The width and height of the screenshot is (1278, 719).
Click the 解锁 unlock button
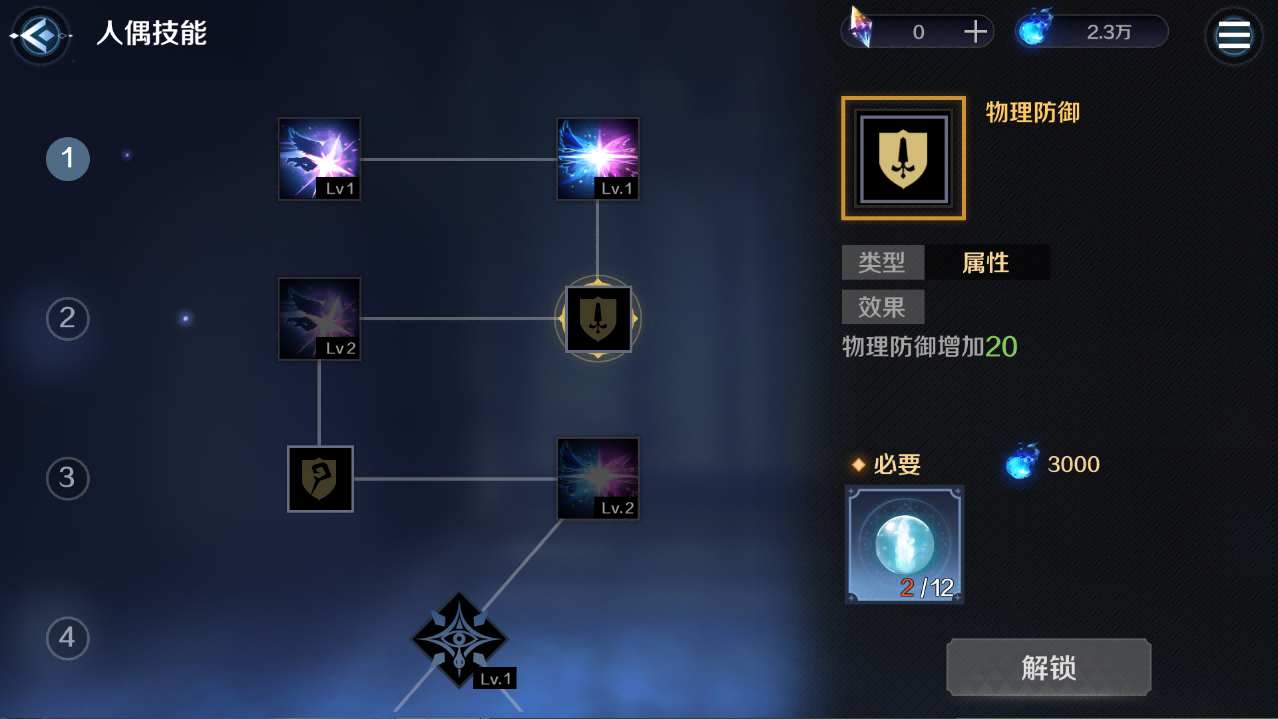1048,667
